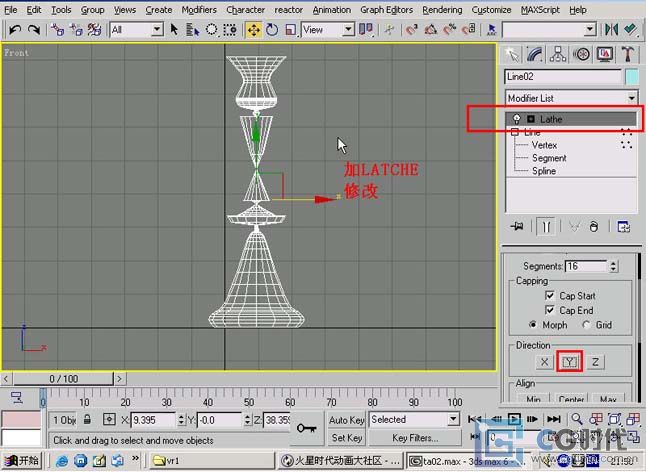Activate the Select Object arrow tool

coord(174,30)
